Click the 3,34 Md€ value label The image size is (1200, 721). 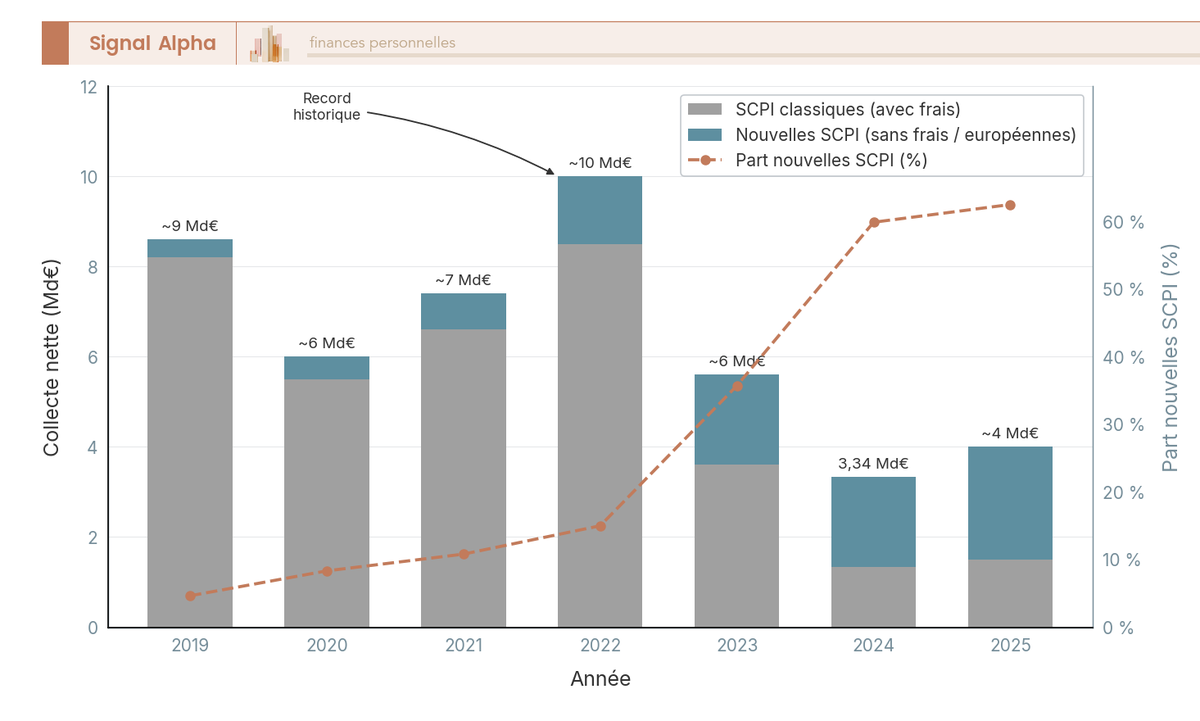[874, 463]
